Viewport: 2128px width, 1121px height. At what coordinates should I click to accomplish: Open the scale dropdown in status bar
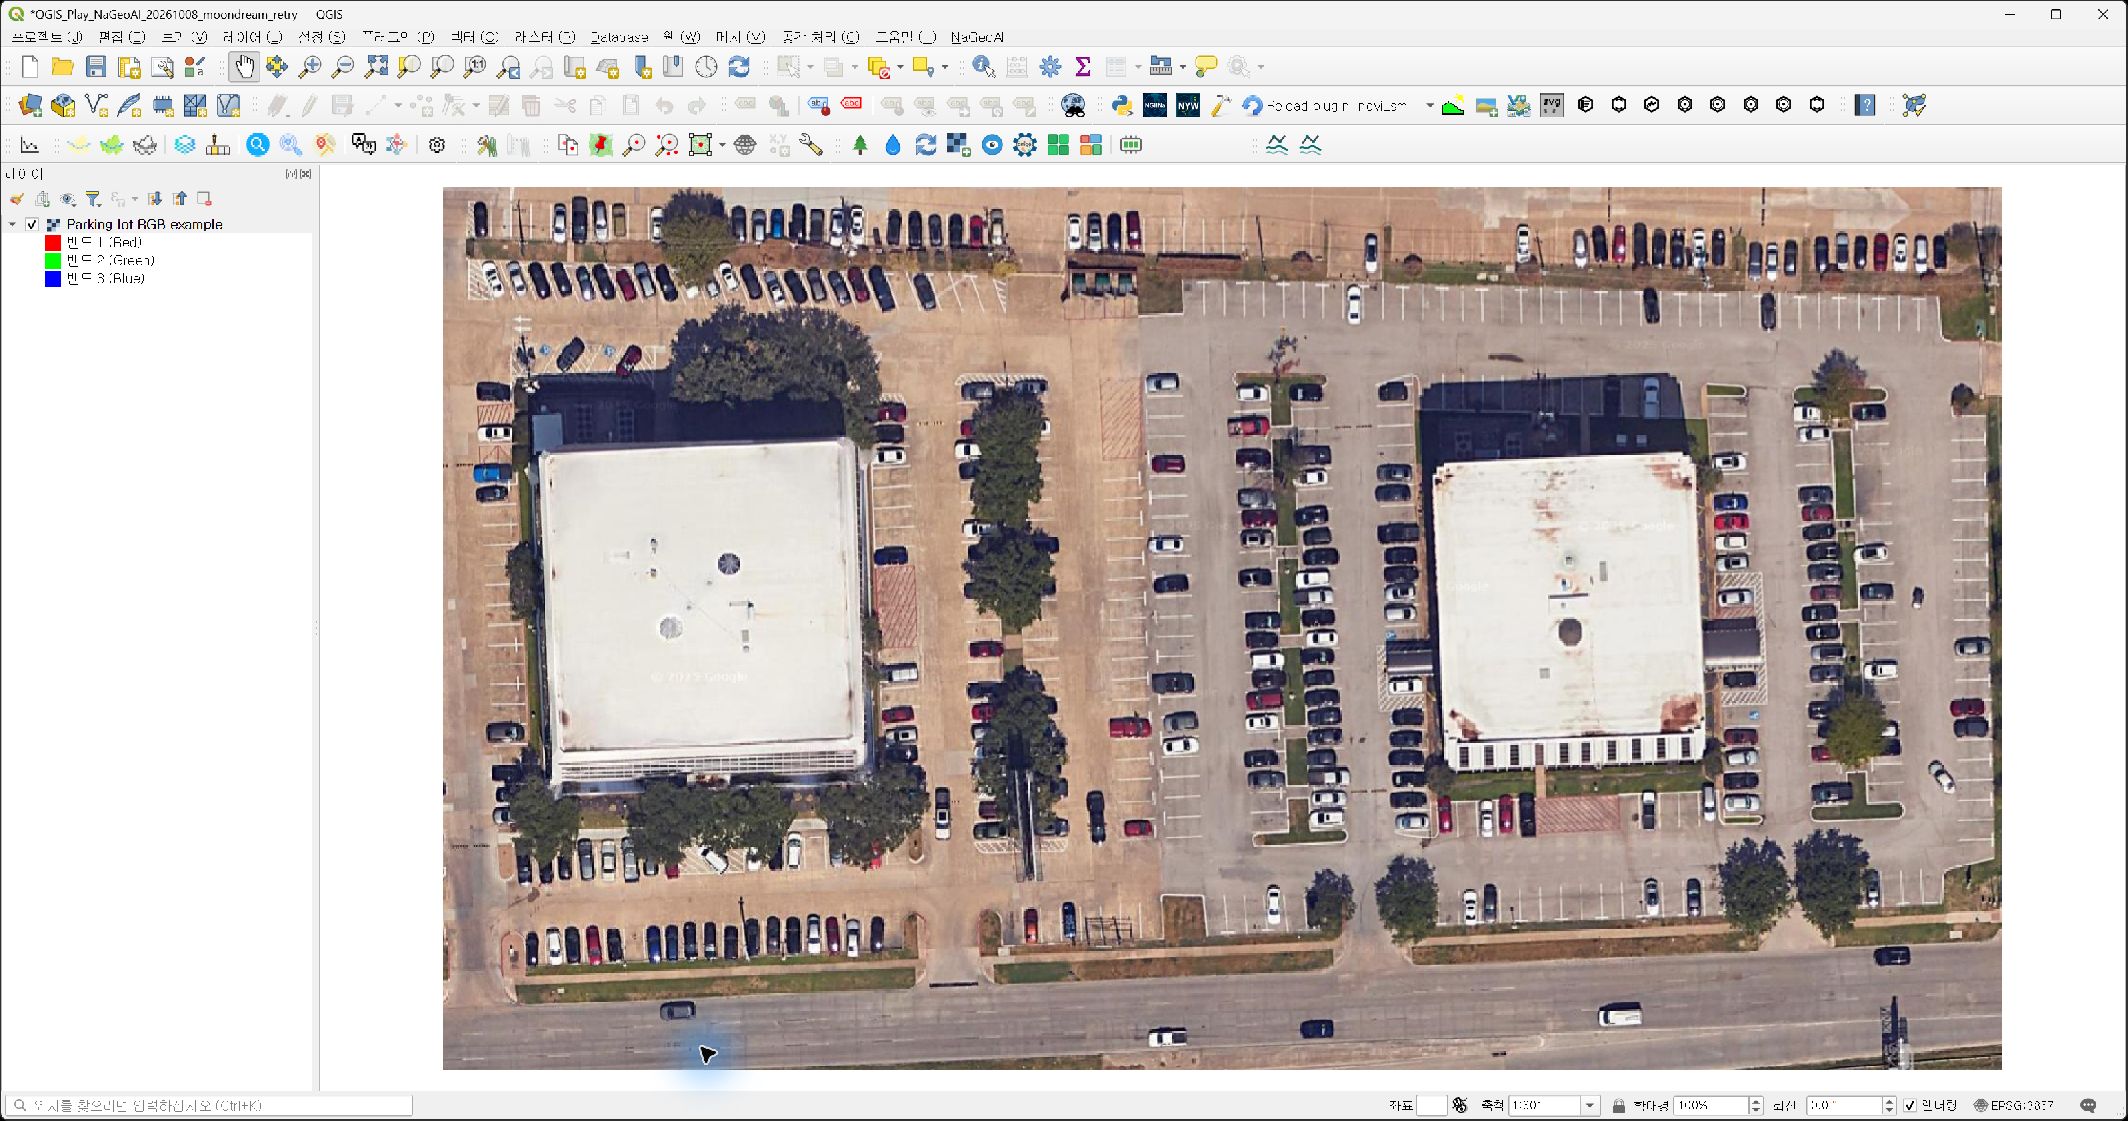[x=1589, y=1105]
